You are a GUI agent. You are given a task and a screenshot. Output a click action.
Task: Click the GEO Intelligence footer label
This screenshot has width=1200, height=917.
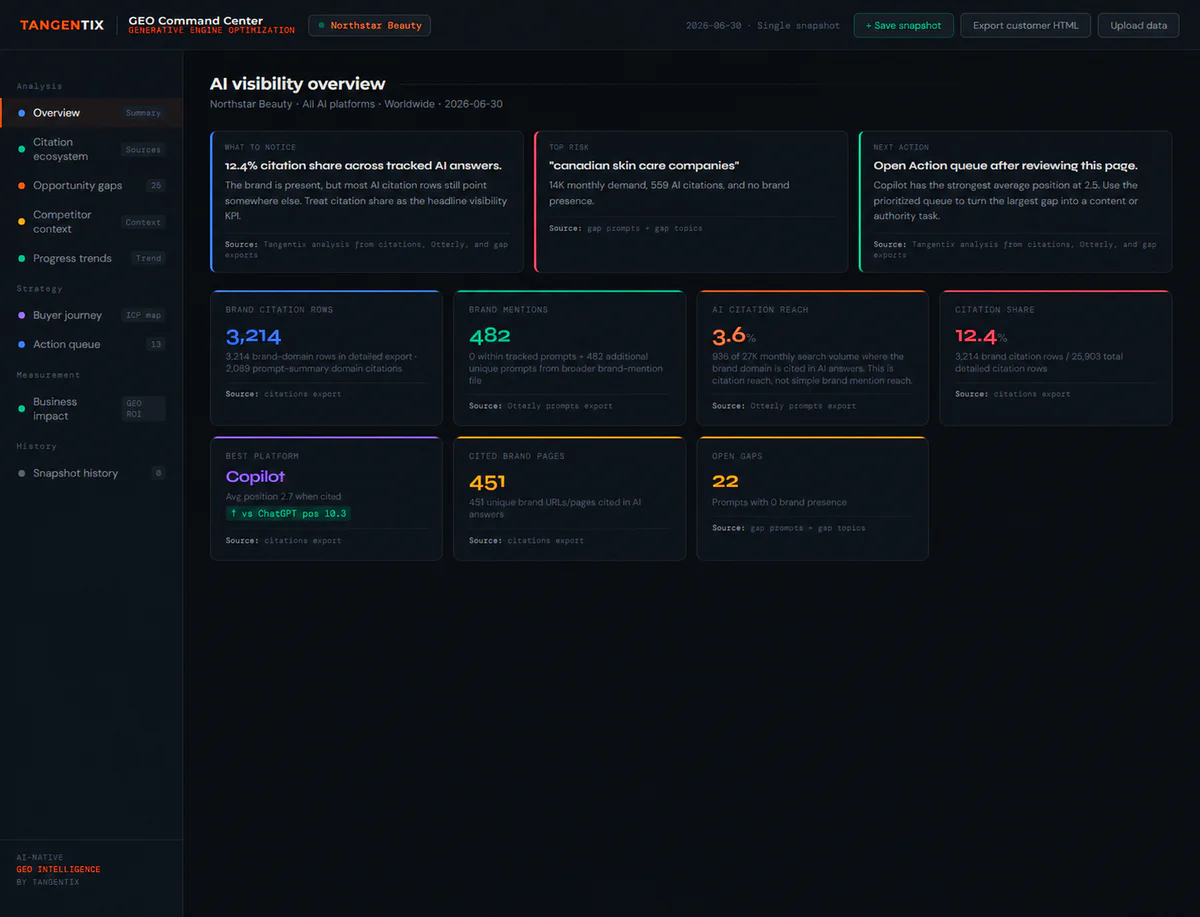58,869
